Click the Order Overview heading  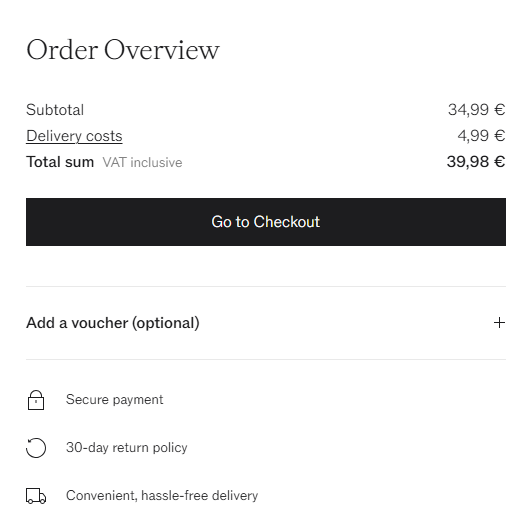point(123,50)
